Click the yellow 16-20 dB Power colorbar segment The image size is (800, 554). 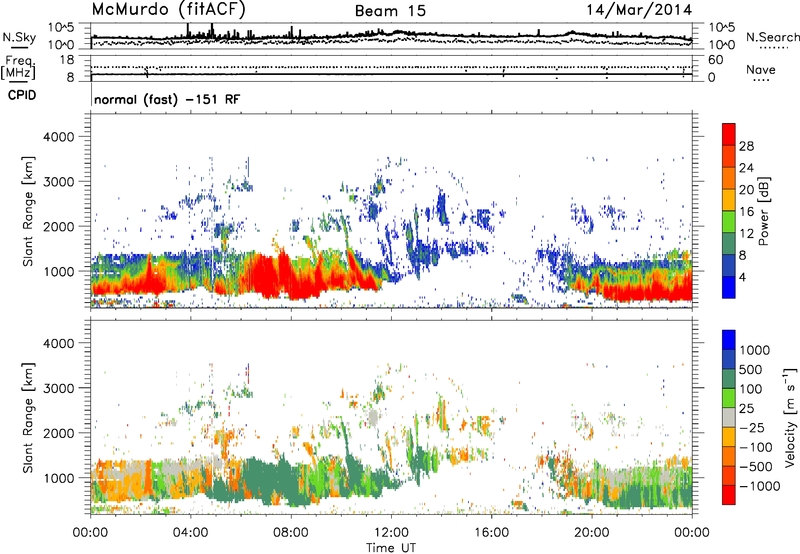coord(729,200)
